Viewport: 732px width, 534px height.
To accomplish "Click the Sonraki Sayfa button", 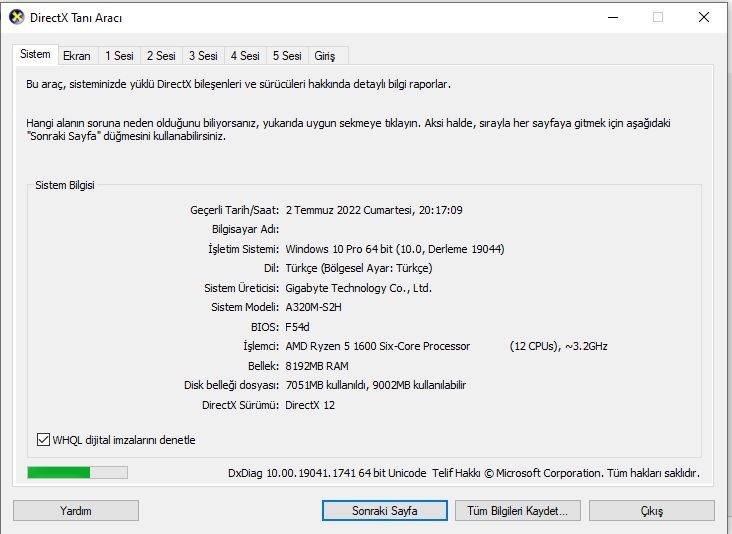I will 384,511.
